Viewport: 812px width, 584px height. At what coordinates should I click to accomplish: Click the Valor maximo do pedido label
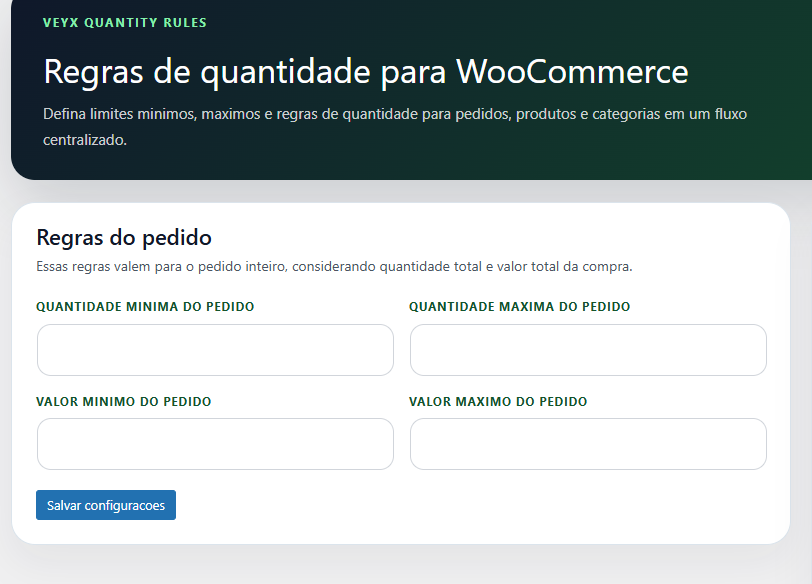pos(497,401)
